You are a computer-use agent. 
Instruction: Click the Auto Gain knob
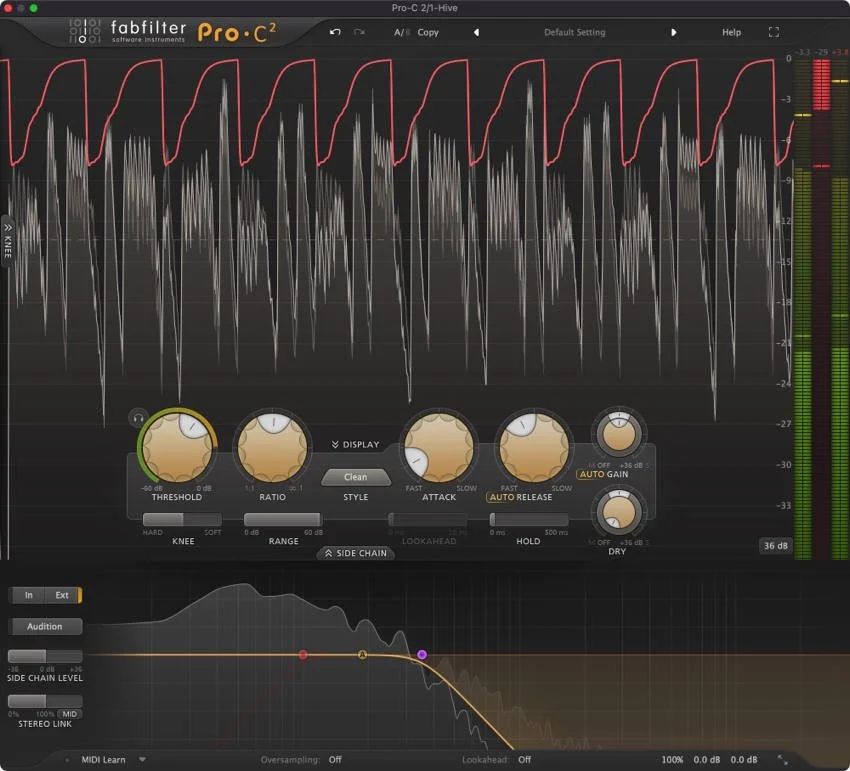click(x=619, y=434)
